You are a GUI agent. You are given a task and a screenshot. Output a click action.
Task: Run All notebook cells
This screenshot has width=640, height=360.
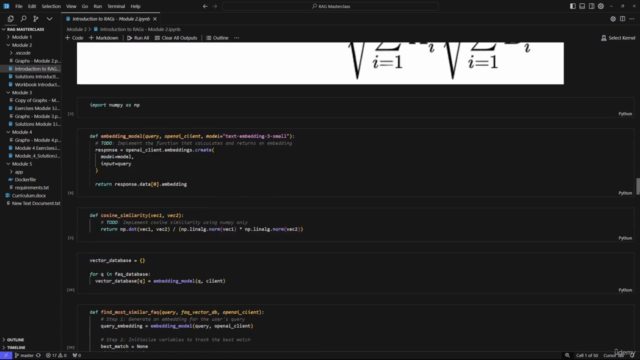pyautogui.click(x=138, y=38)
